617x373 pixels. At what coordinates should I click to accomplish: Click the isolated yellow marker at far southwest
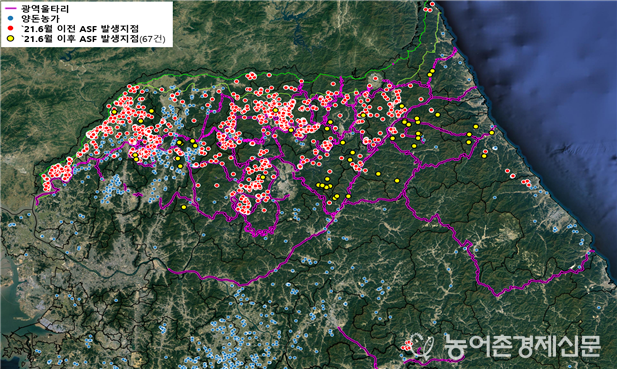click(x=184, y=207)
